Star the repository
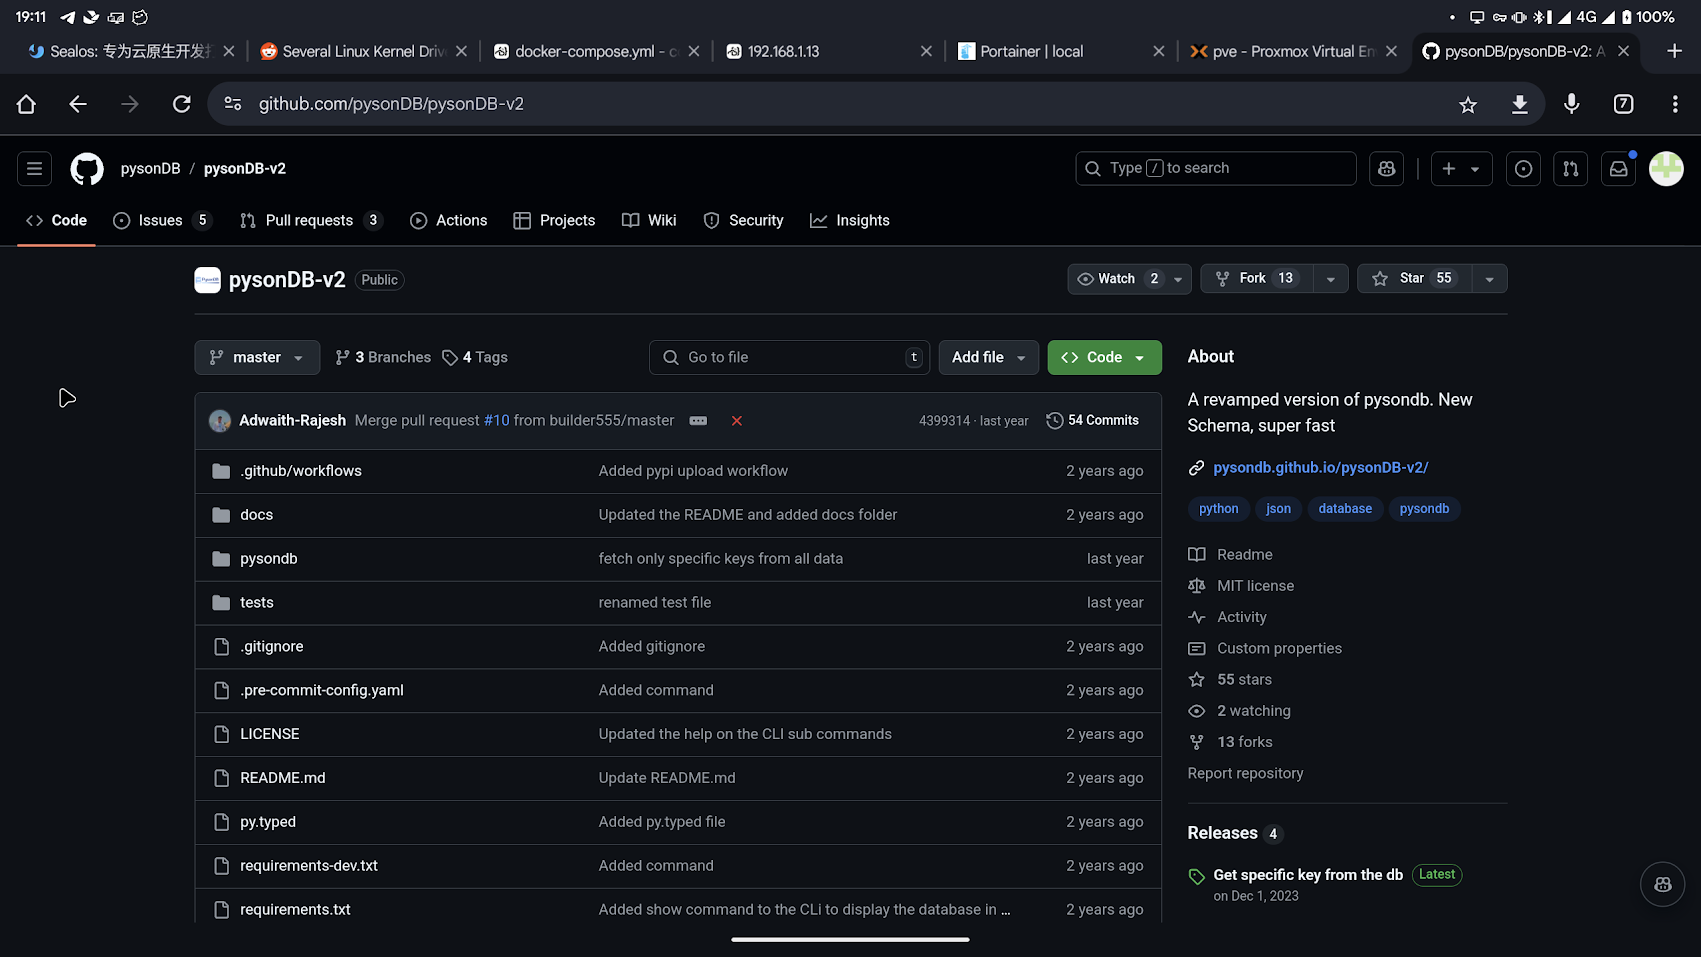1701x957 pixels. pyautogui.click(x=1414, y=279)
